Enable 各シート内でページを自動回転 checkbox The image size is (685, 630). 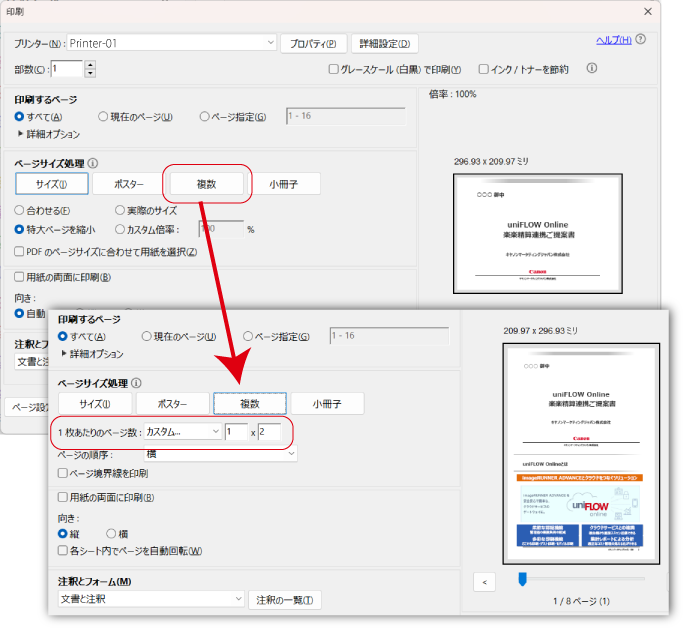coord(63,551)
